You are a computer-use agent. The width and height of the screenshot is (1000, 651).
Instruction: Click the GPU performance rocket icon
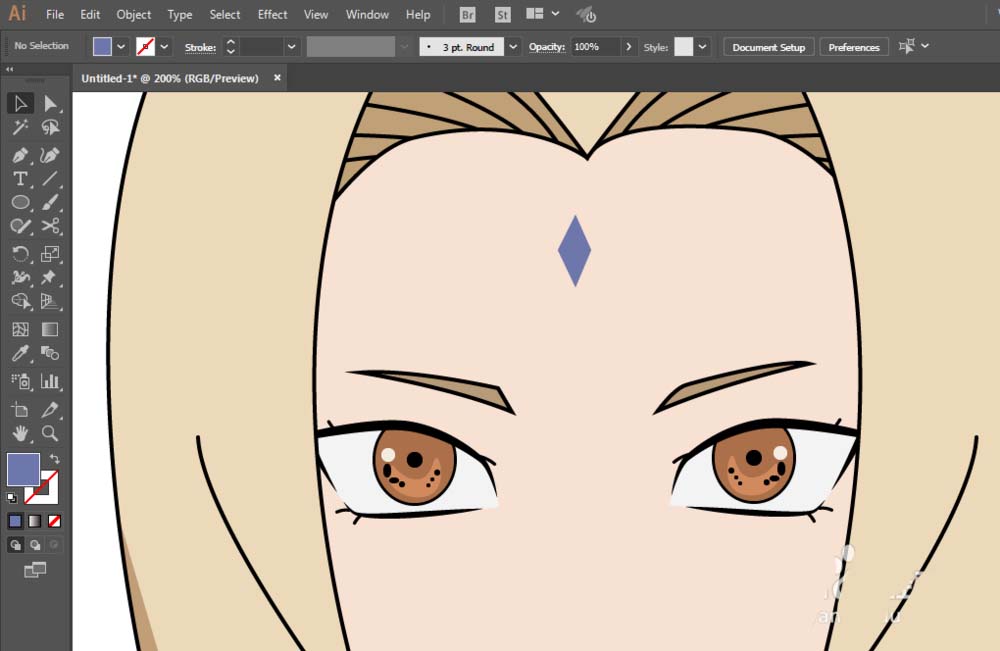(x=586, y=14)
